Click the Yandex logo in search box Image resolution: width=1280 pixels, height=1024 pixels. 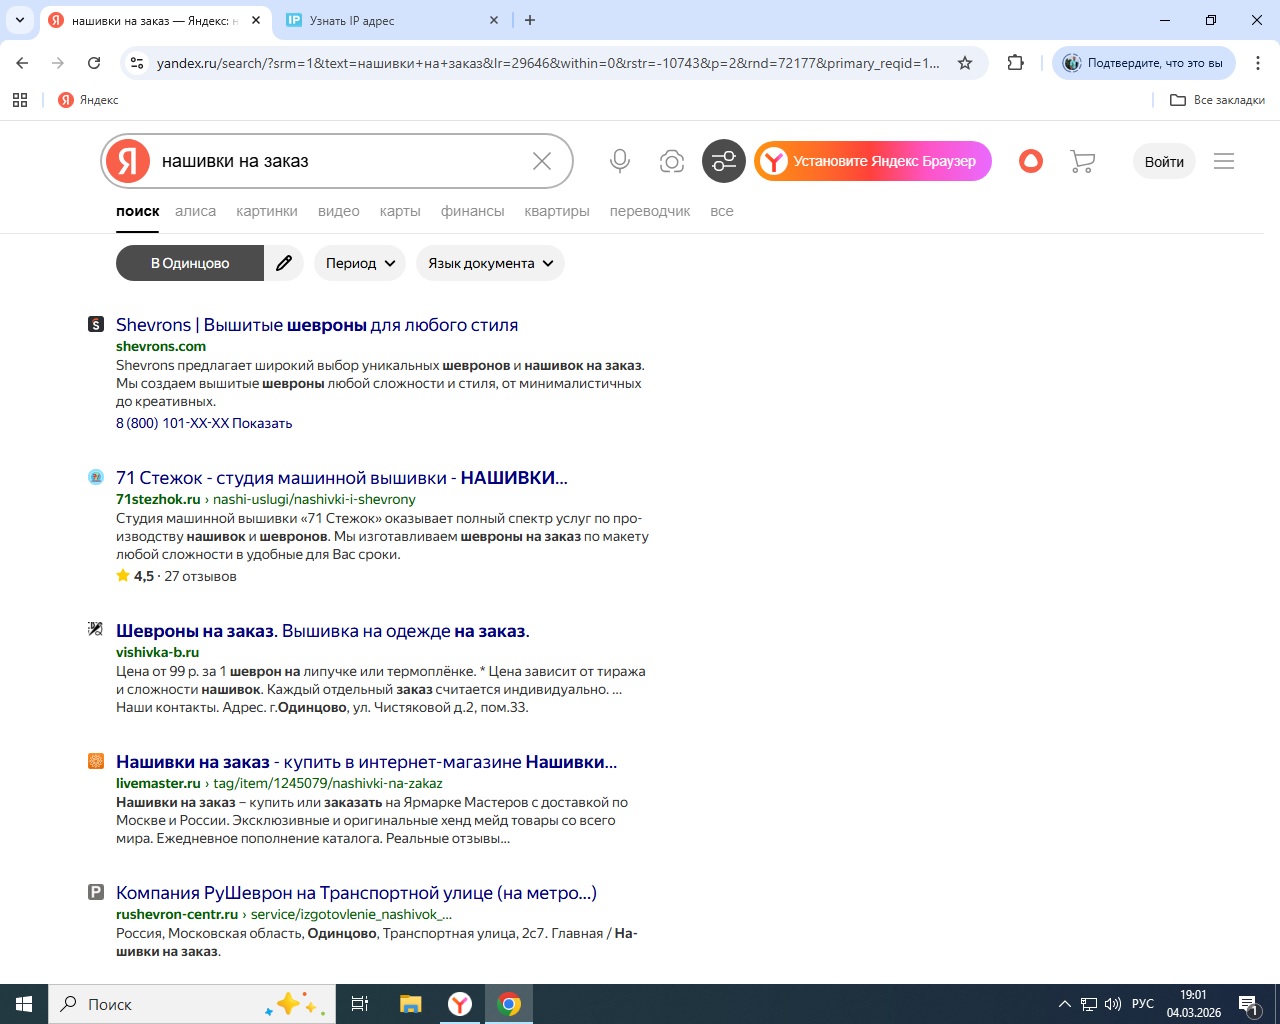(128, 161)
